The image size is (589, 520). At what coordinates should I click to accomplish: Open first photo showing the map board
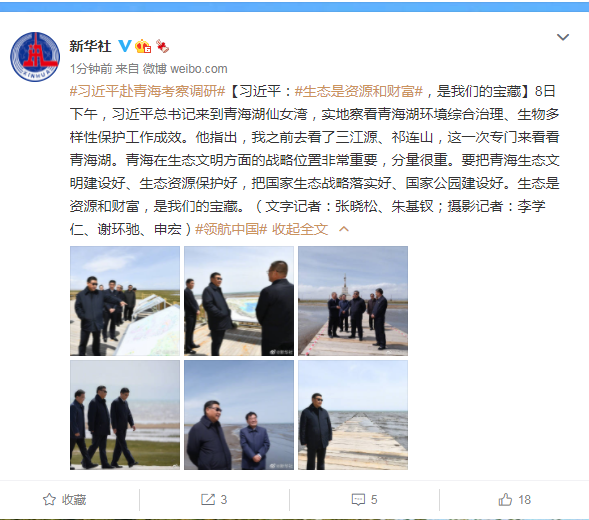[125, 301]
